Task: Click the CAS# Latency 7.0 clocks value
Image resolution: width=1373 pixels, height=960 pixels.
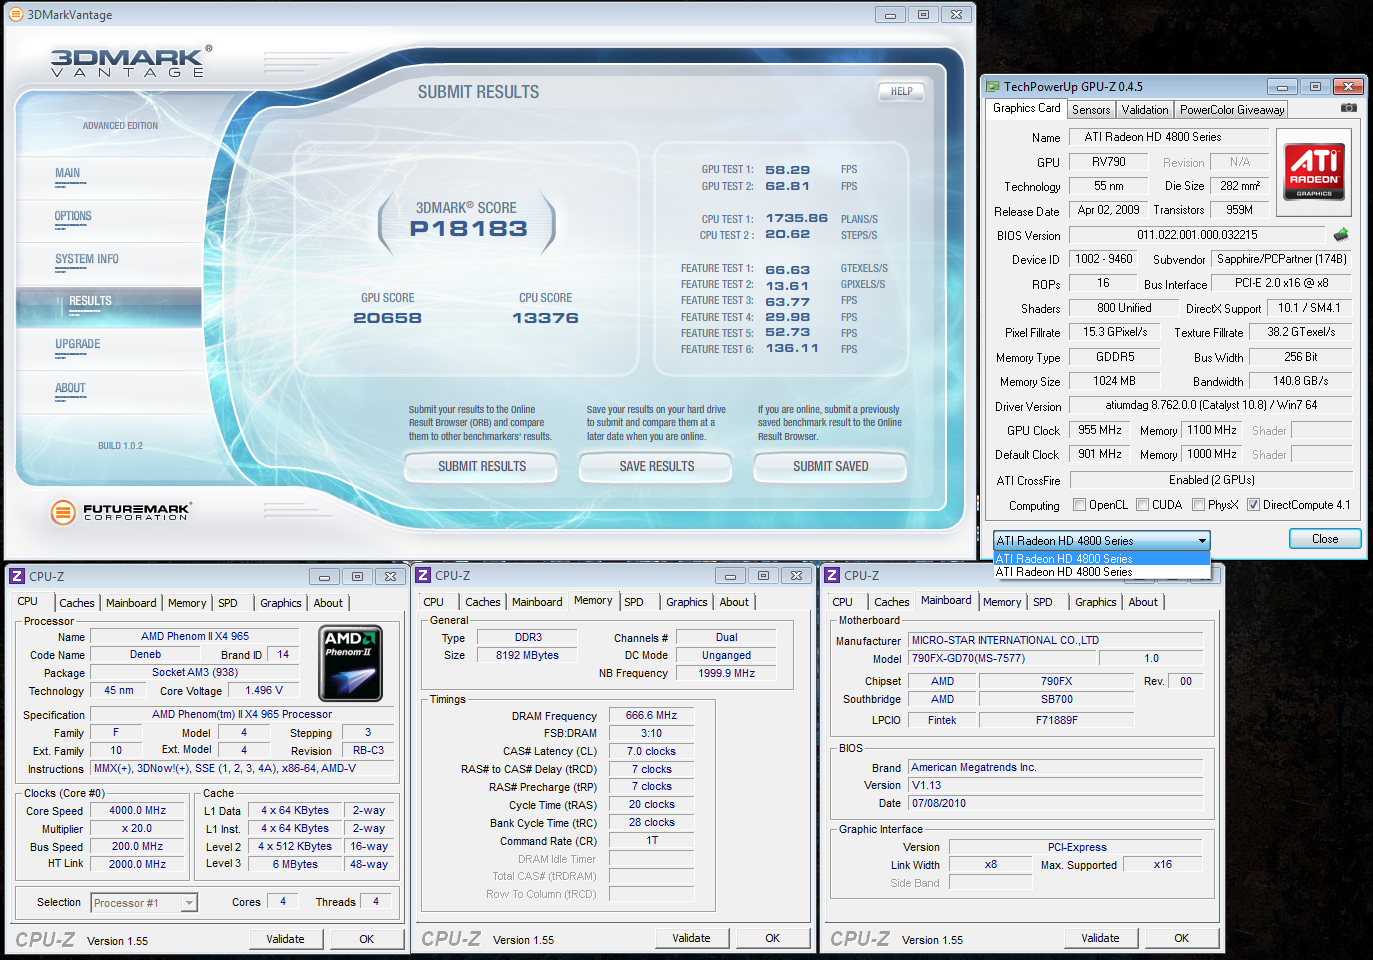Action: (651, 751)
